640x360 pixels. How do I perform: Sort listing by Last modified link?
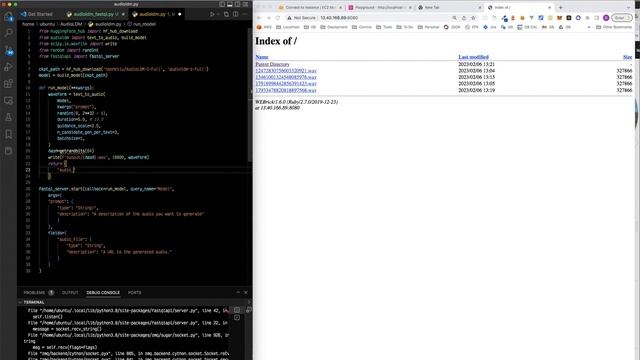coord(473,57)
